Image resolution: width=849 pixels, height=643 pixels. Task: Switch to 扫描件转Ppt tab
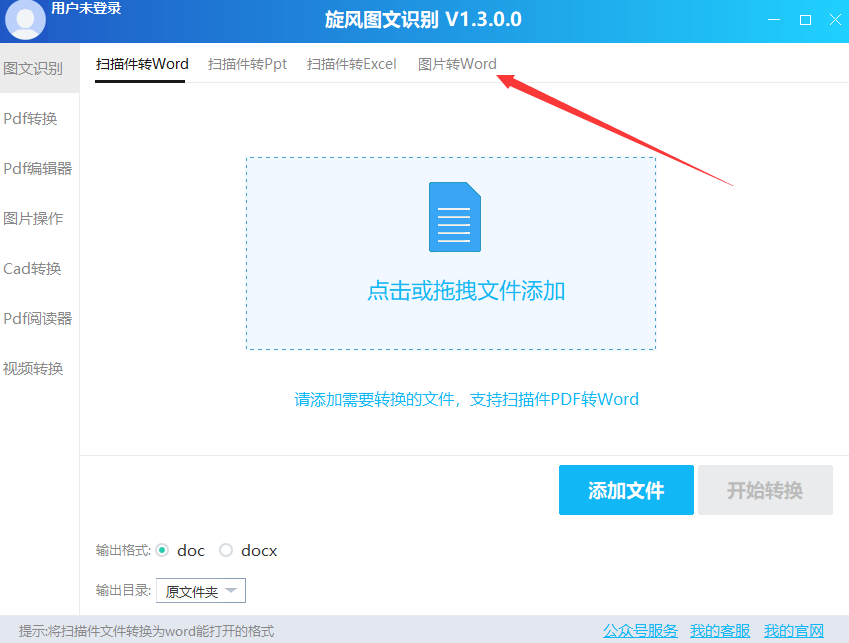247,64
